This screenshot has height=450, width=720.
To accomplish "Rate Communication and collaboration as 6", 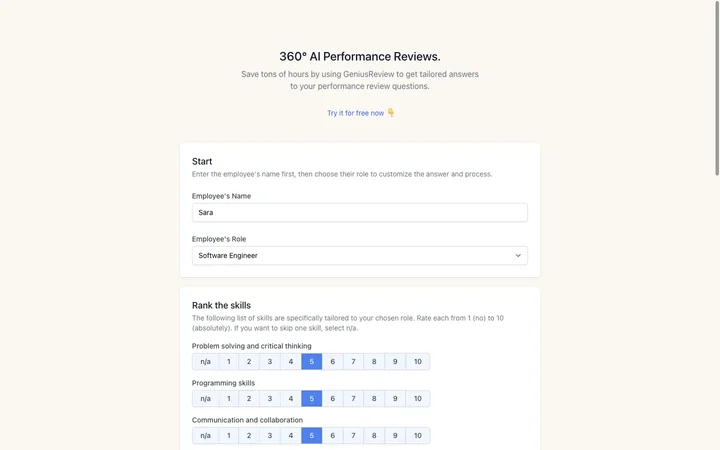I will tap(332, 435).
